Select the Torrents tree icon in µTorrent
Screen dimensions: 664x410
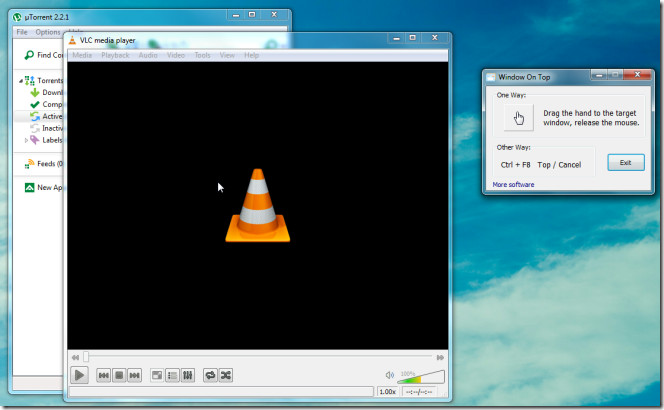click(30, 80)
